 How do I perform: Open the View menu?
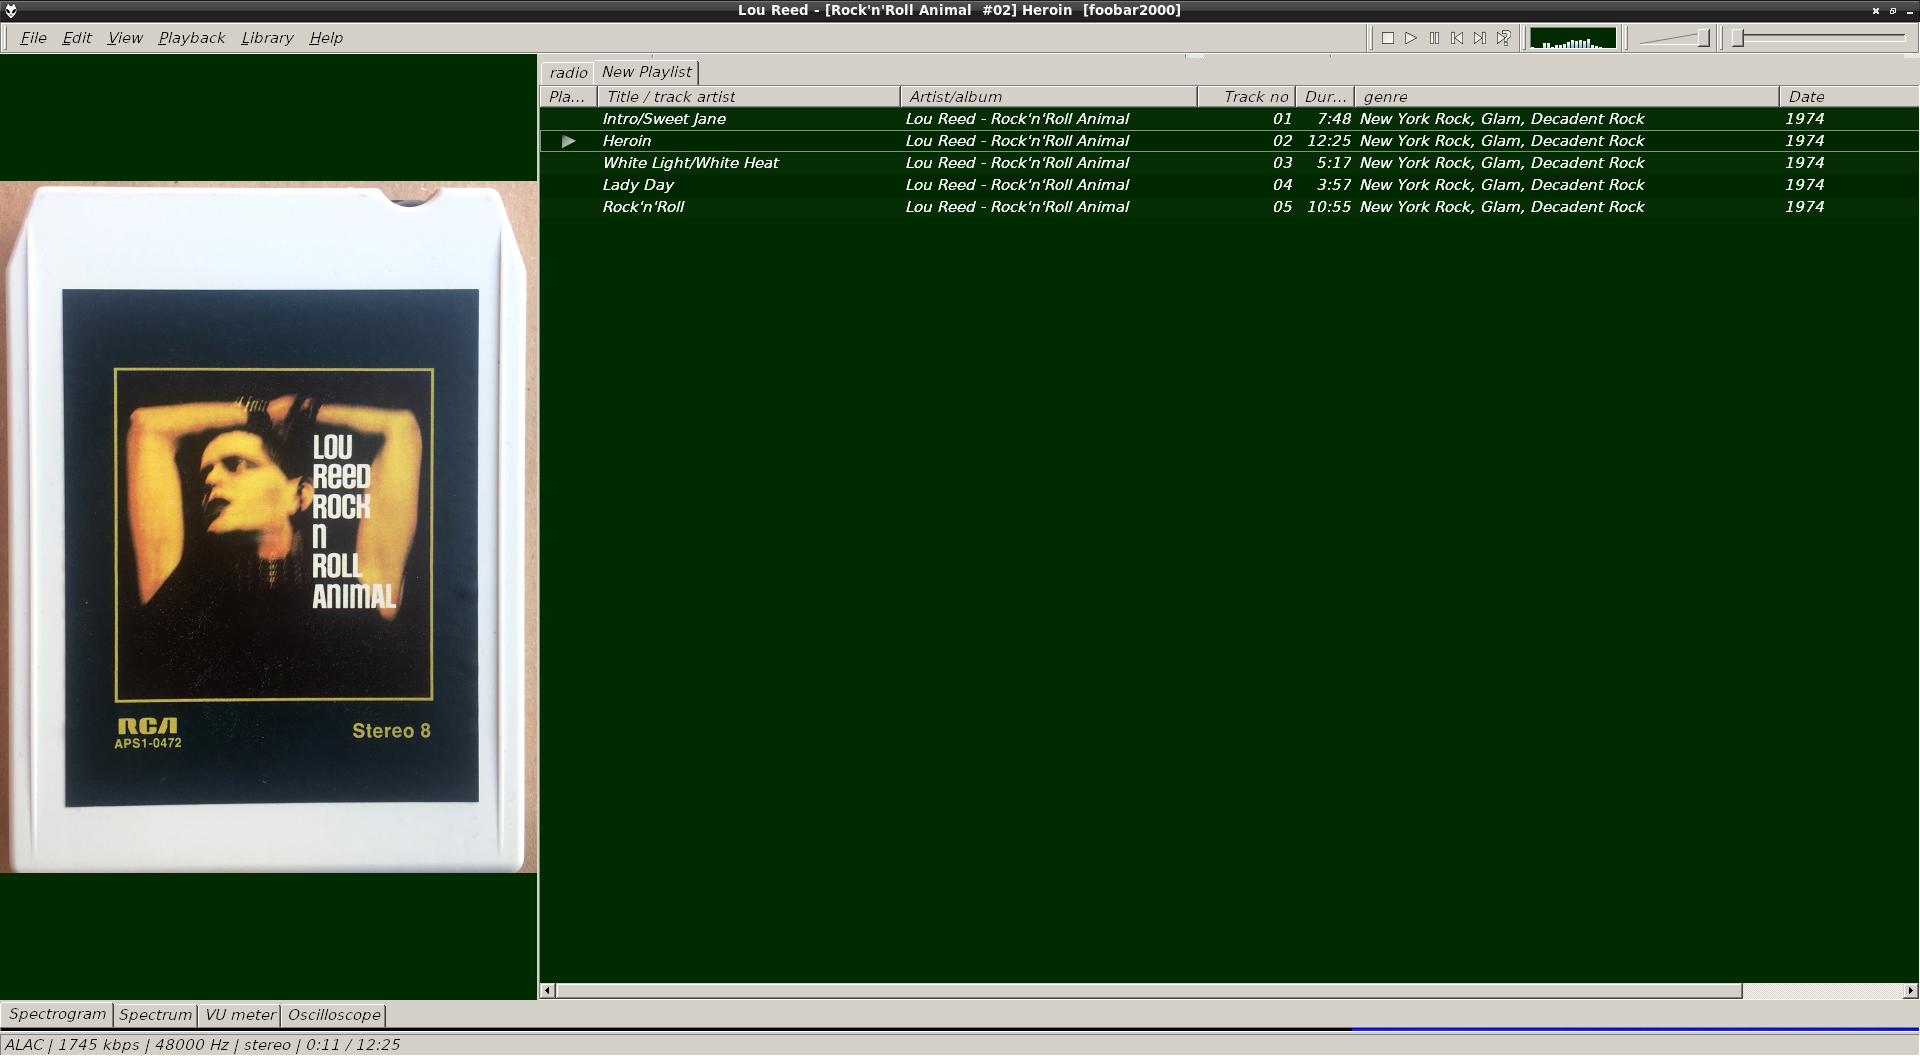[125, 38]
